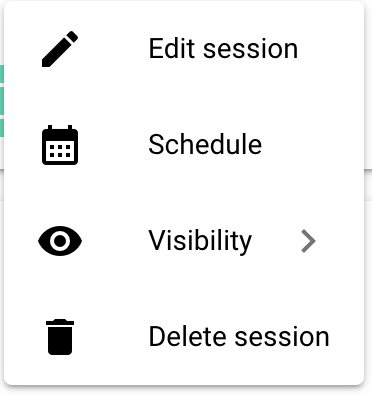
Task: Click the gray right-pointing arrow in the menu
Action: 308,241
